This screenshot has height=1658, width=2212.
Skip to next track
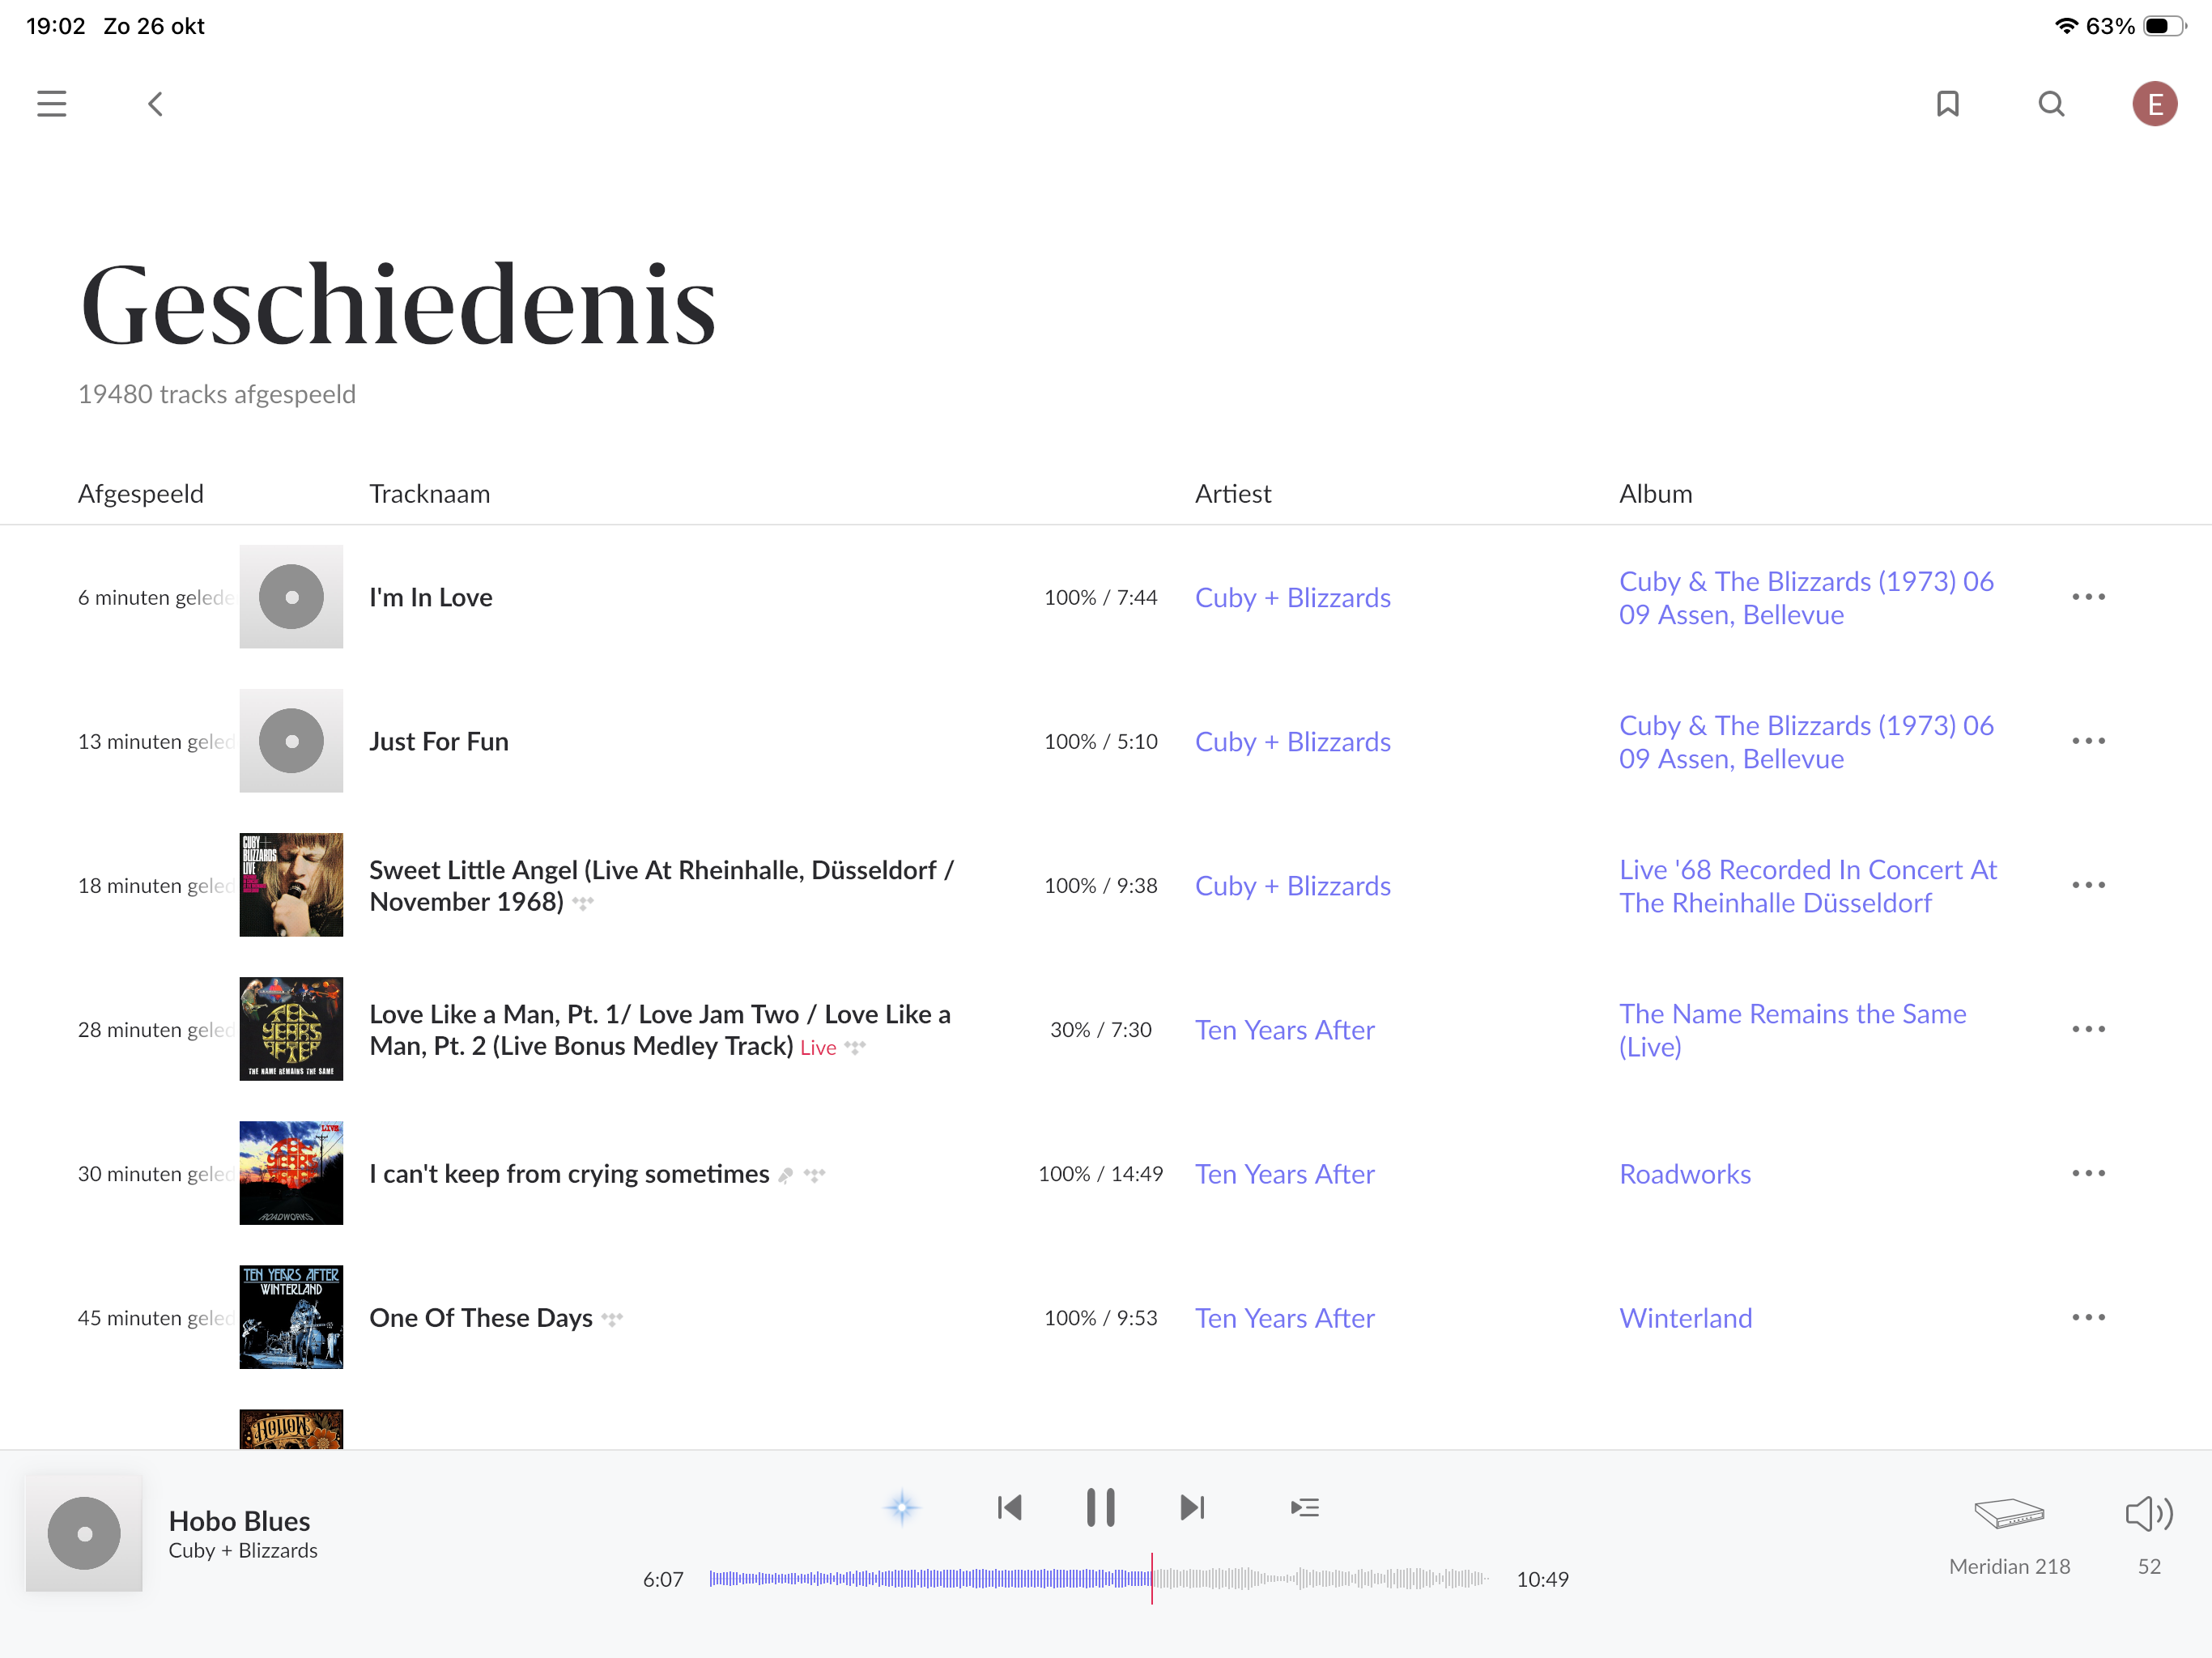1192,1507
